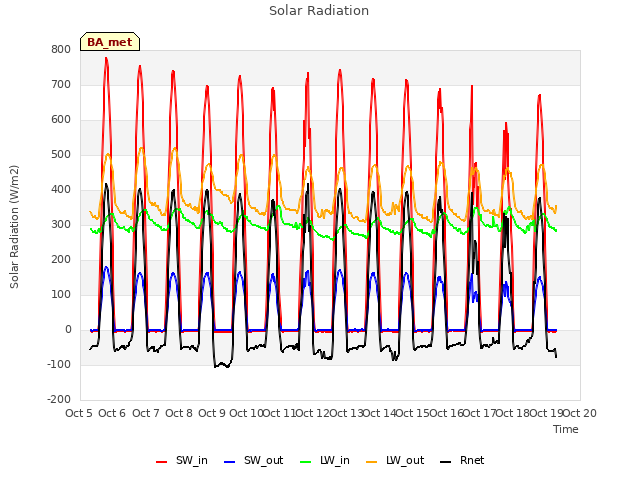Click the Oct 9 x-axis tick label

(x=212, y=413)
